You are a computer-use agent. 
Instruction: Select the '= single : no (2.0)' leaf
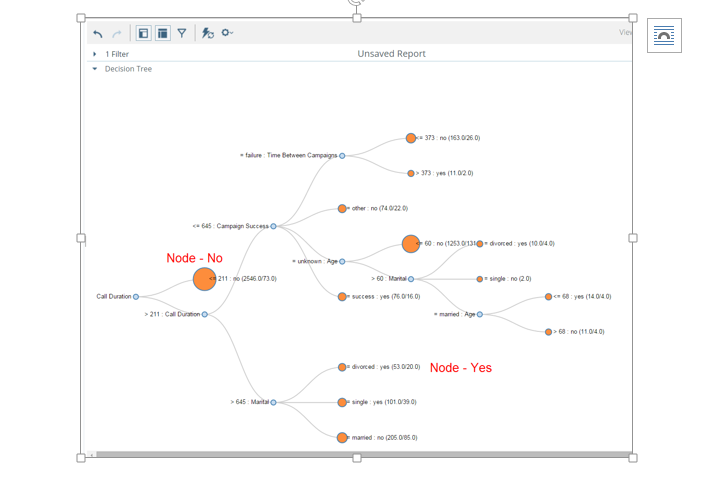coord(480,279)
